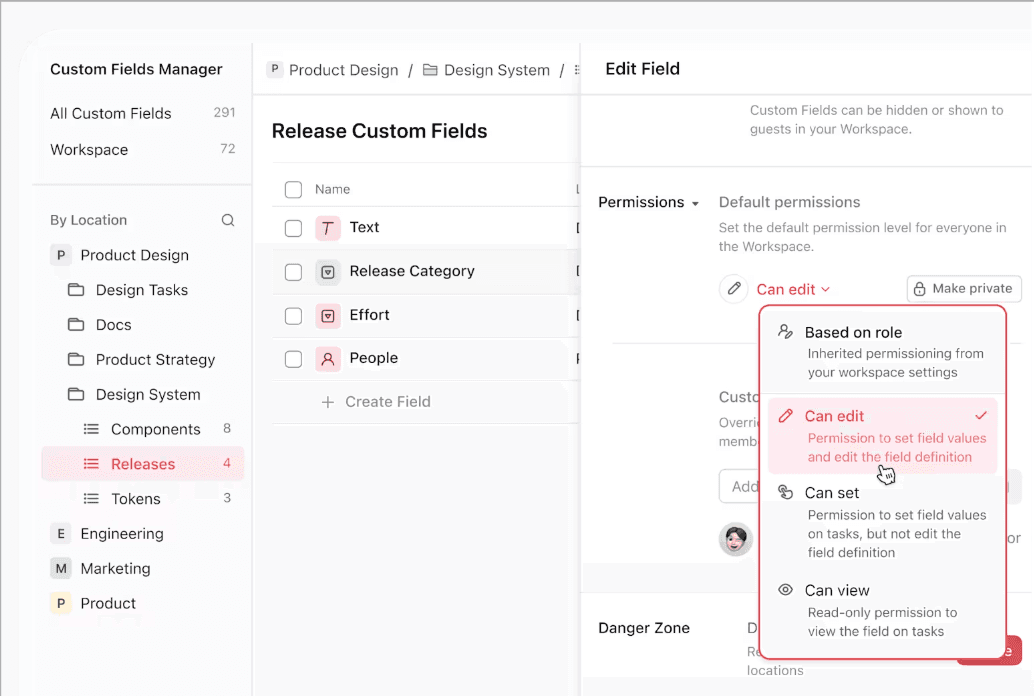Click the Name column header
Viewport: 1034px width, 696px height.
click(x=332, y=189)
